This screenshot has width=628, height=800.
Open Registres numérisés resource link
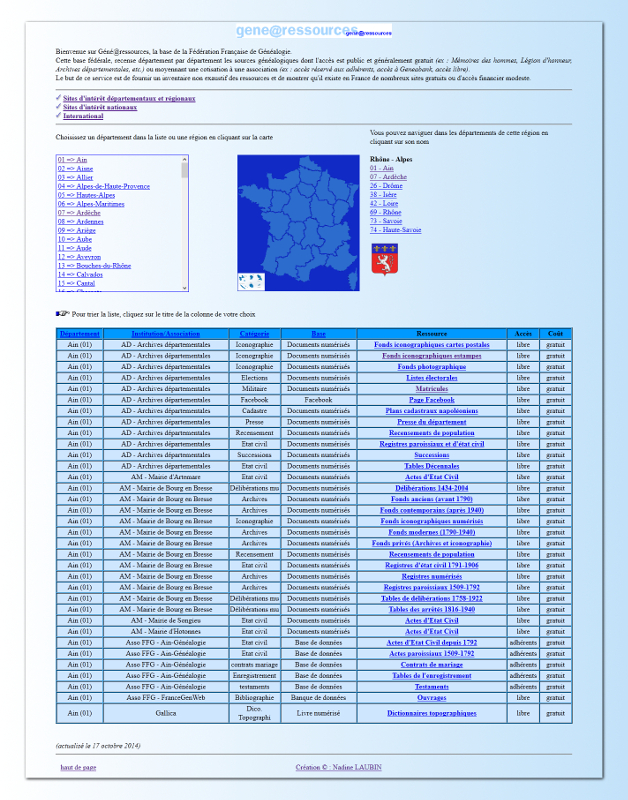[432, 577]
